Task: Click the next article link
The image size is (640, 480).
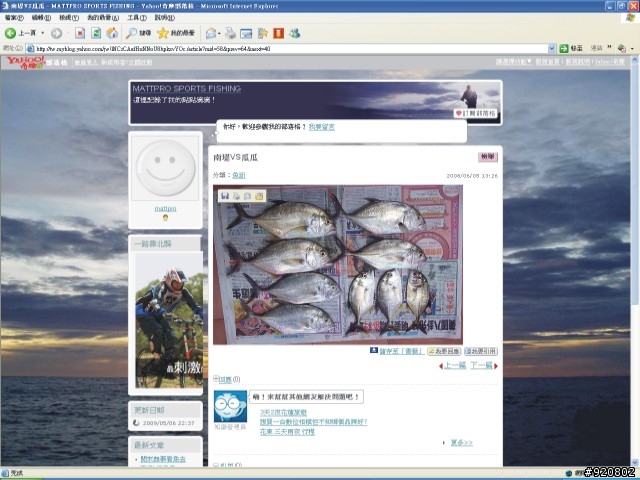Action: (x=481, y=365)
